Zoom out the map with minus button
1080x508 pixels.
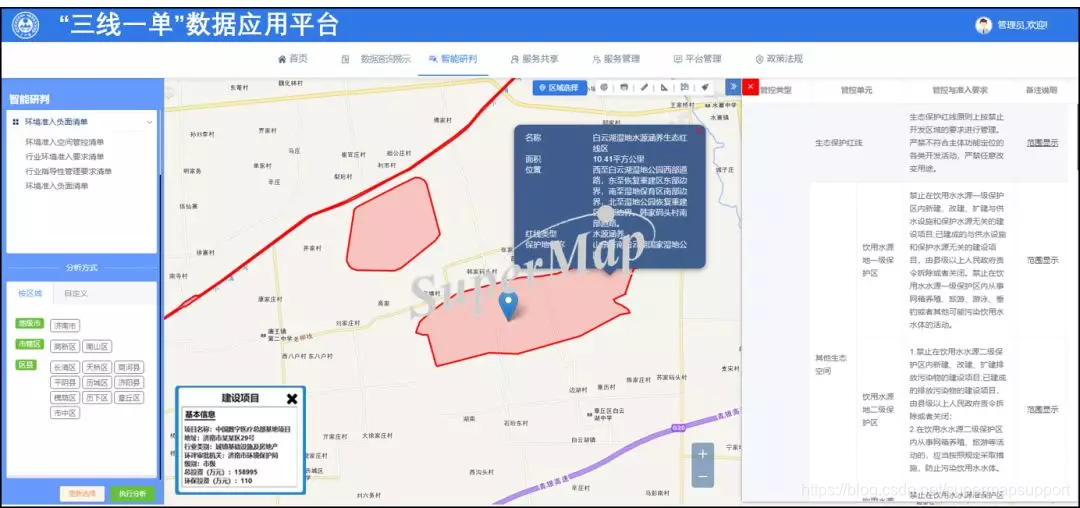[703, 476]
